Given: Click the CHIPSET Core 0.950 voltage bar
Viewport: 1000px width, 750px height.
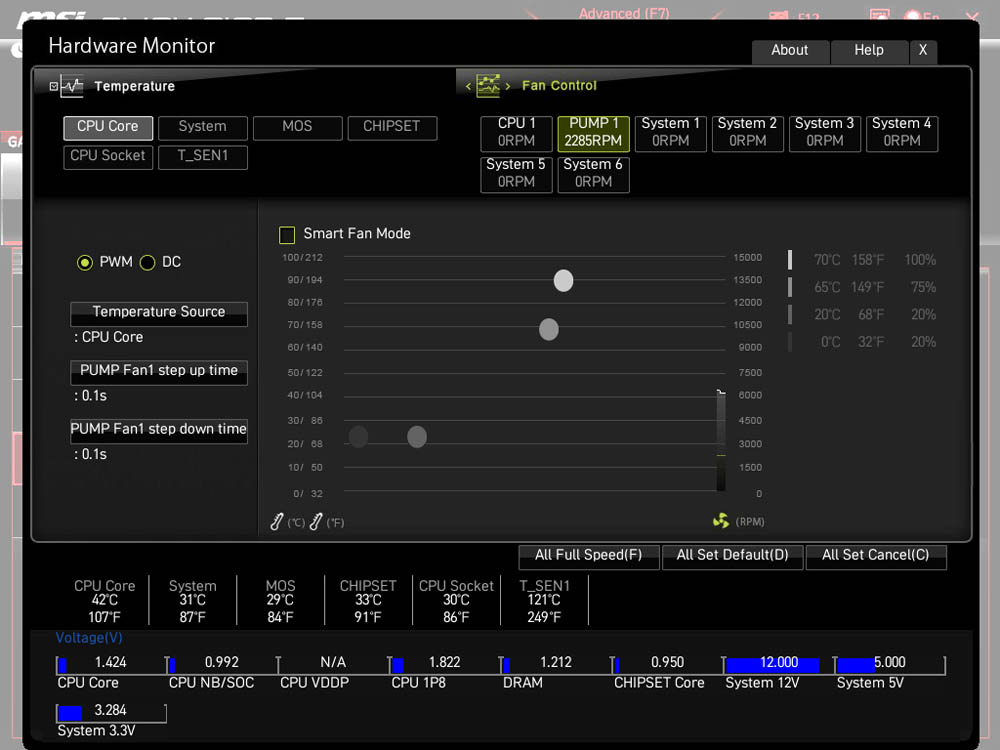Looking at the screenshot, I should 667,665.
